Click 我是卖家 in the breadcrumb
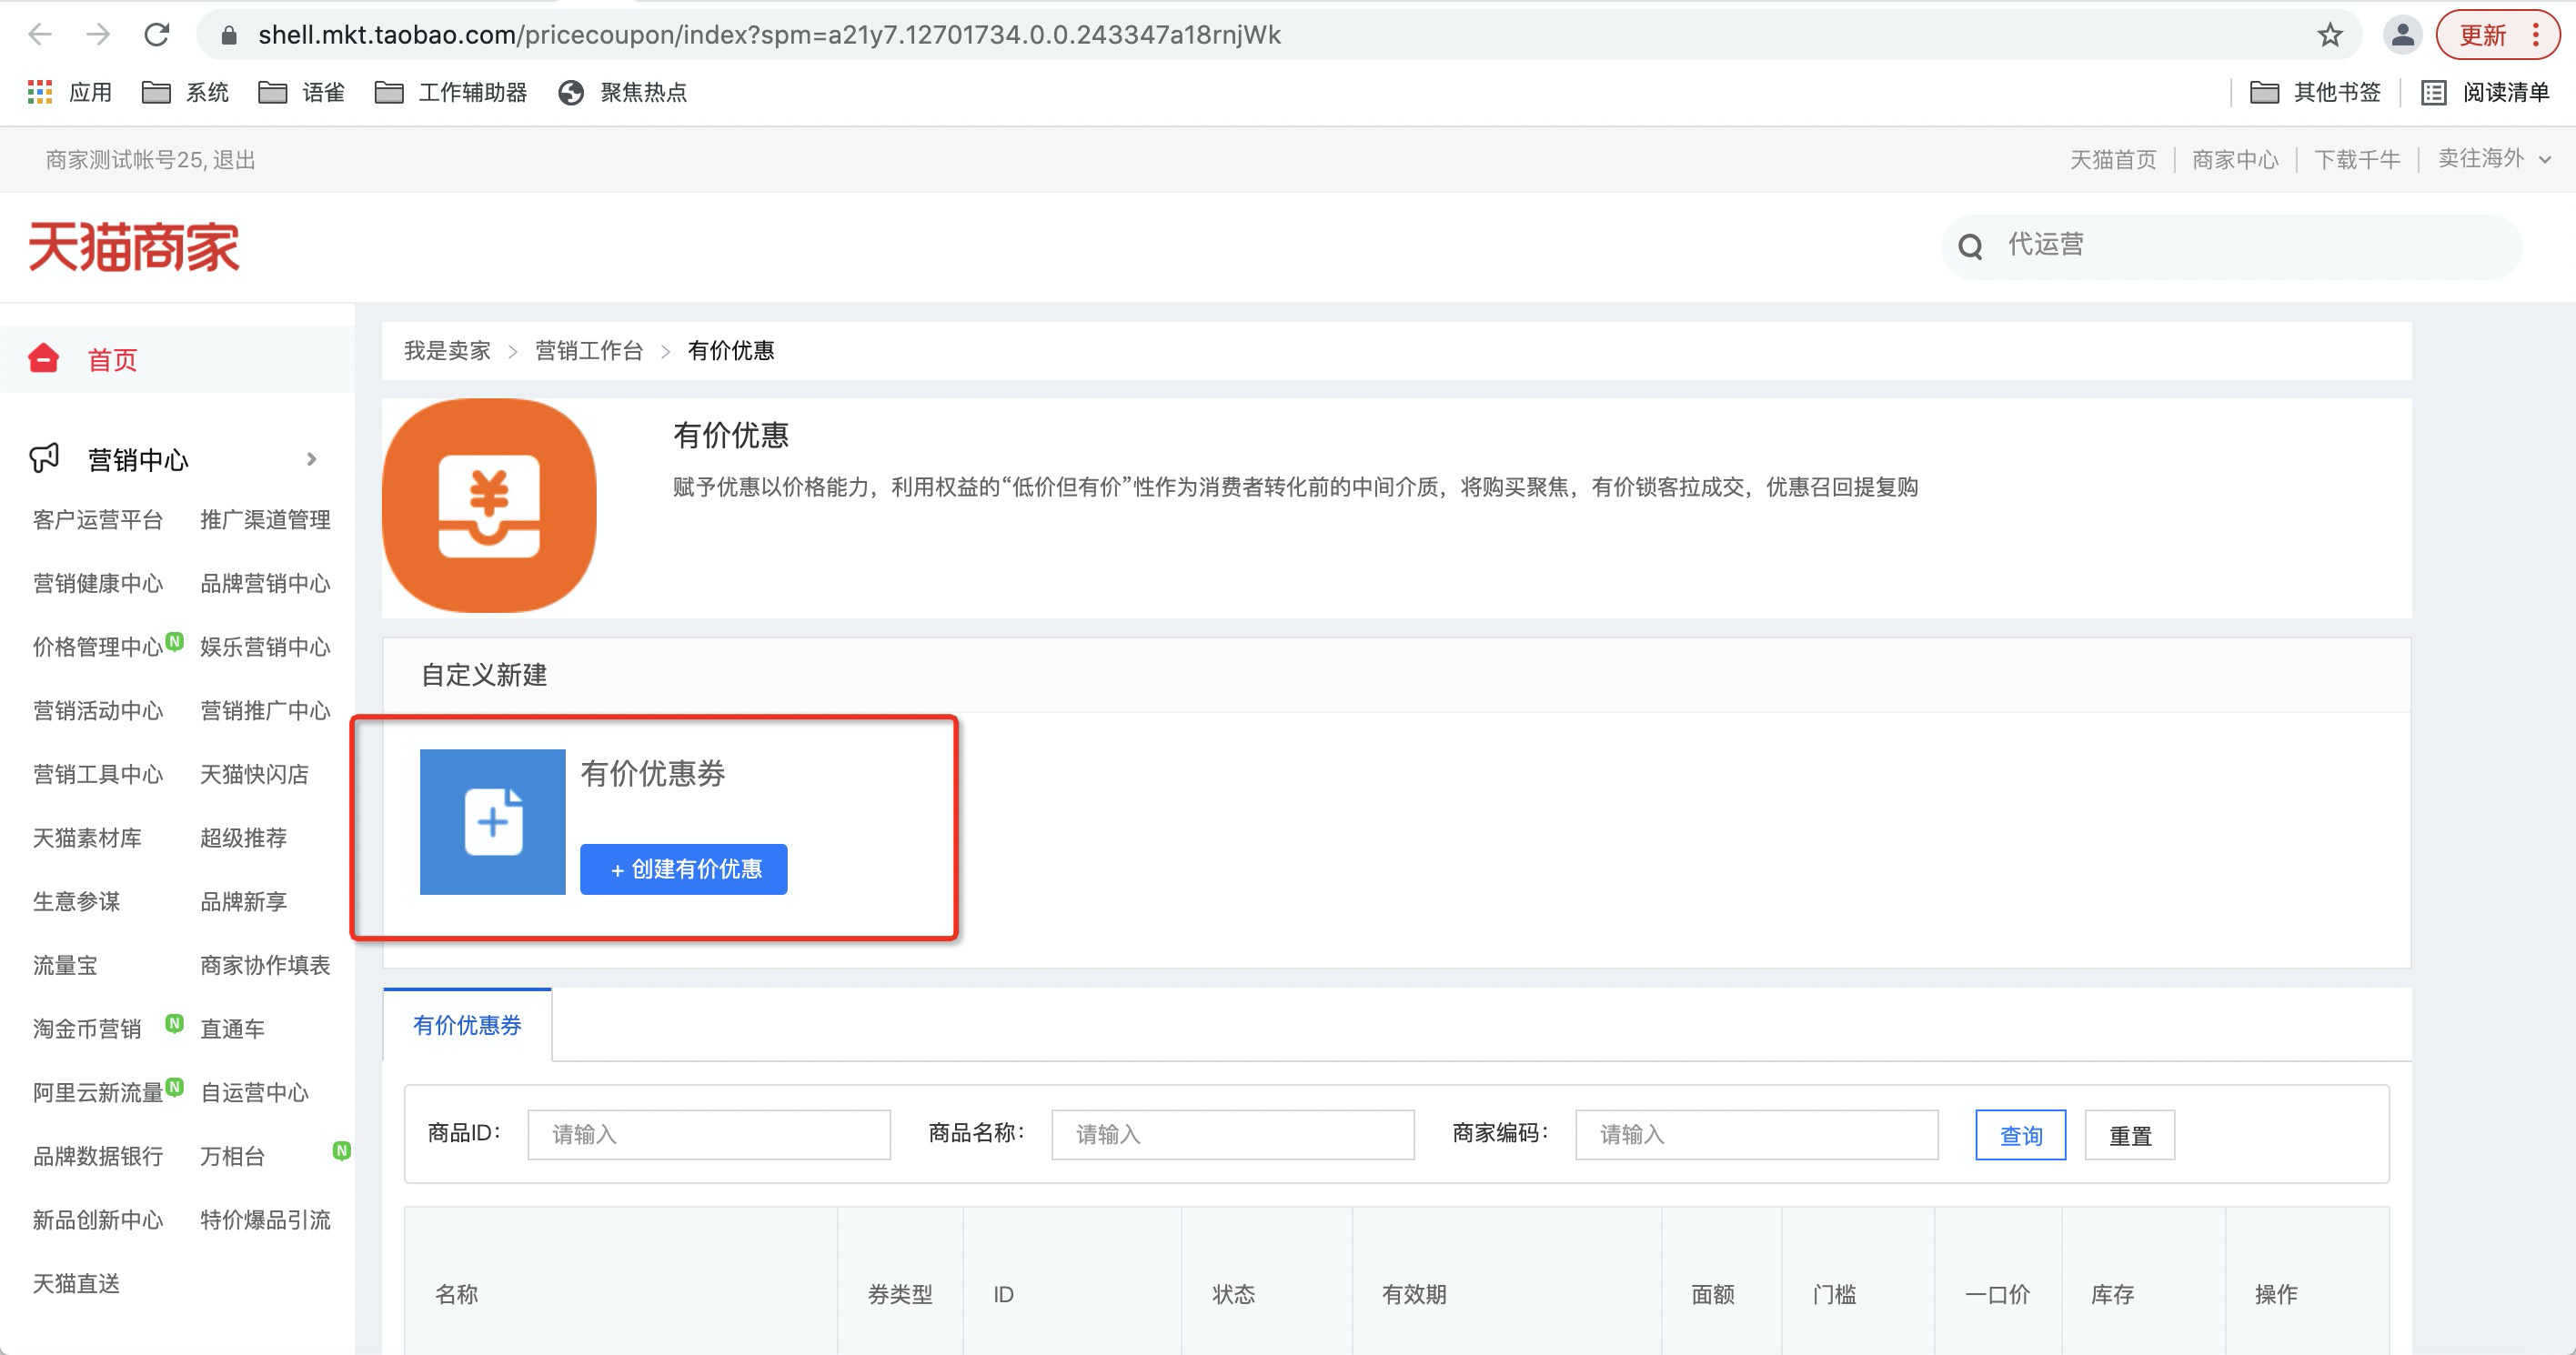Screen dimensions: 2576x1355 [447, 351]
